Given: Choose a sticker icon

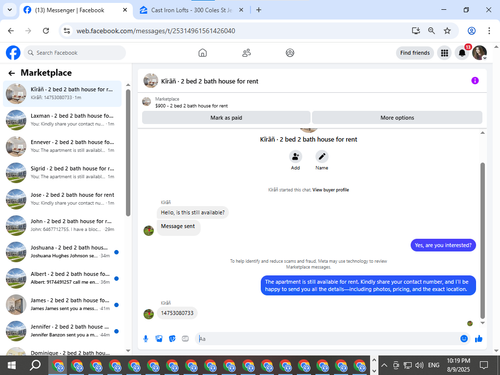Looking at the screenshot, I should click(172, 339).
